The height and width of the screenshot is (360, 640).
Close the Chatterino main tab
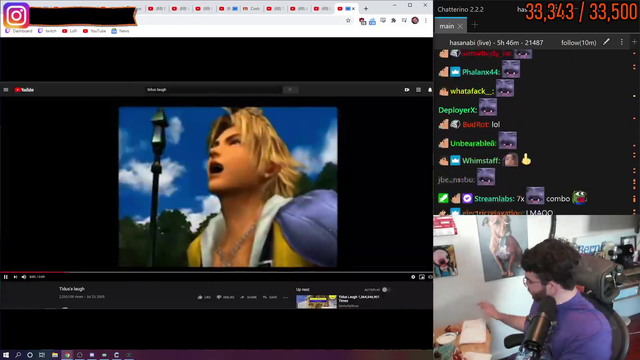click(x=460, y=26)
